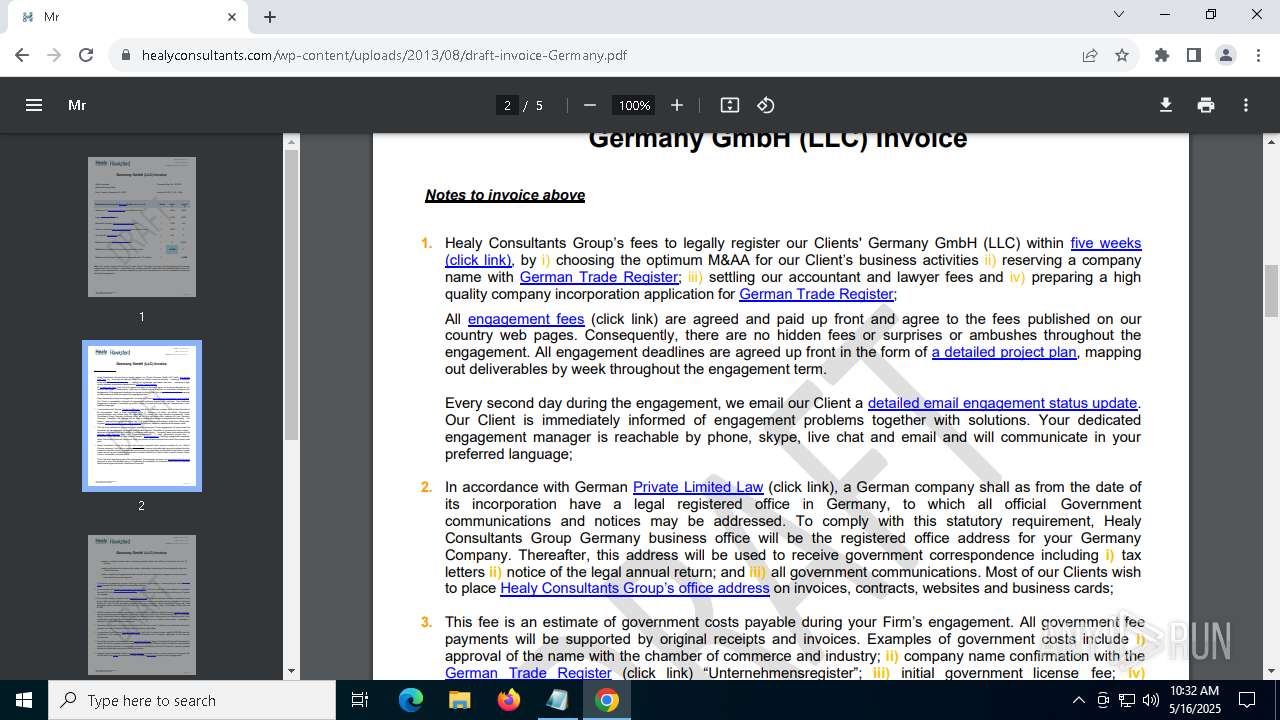Click the 100% zoom level field
The height and width of the screenshot is (720, 1280).
point(634,105)
